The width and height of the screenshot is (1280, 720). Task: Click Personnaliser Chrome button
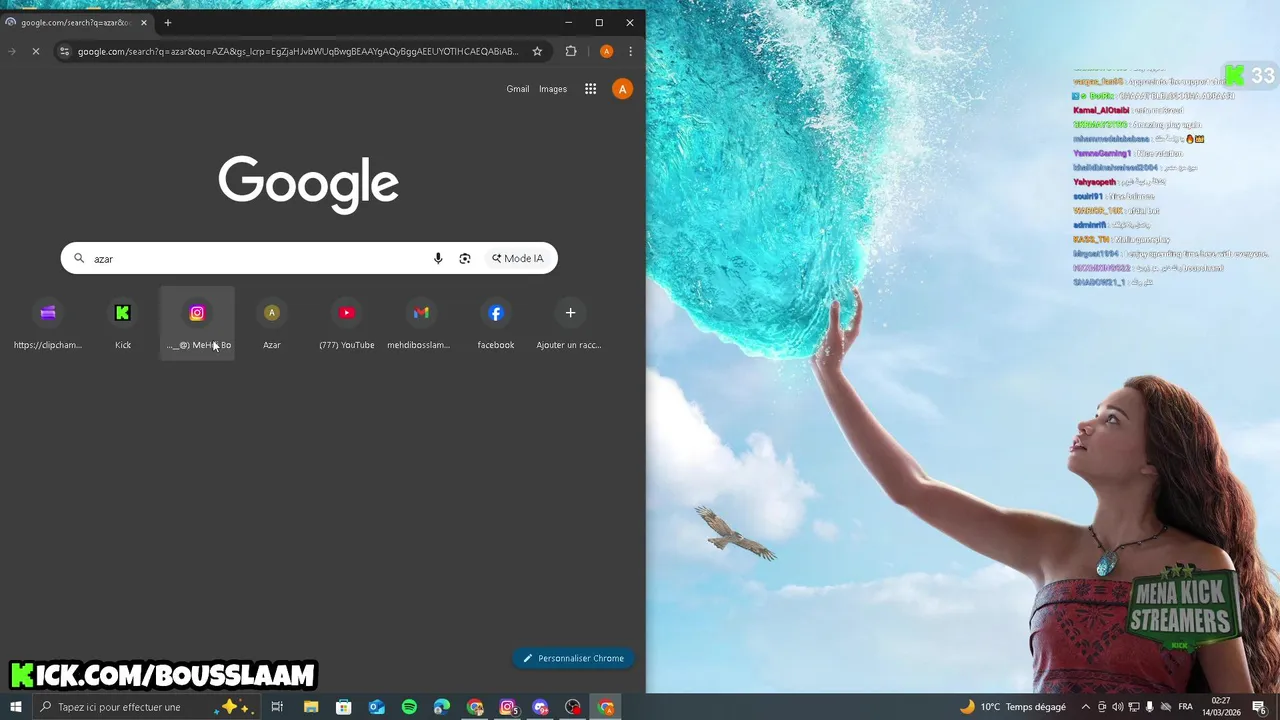[573, 658]
